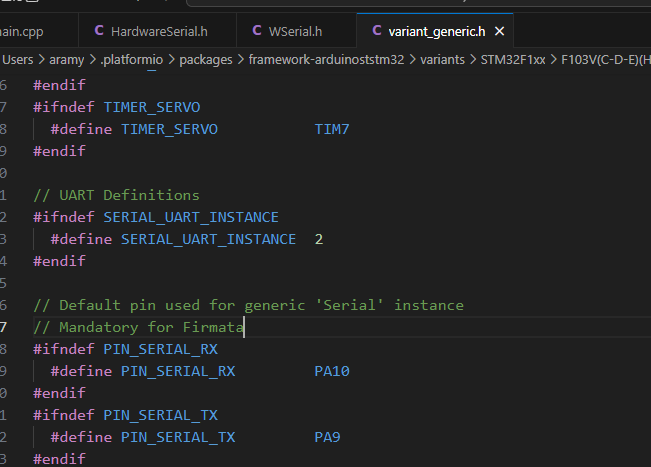Expand the framework-arduinoststm32 breadcrumb
The height and width of the screenshot is (467, 651).
pyautogui.click(x=327, y=60)
